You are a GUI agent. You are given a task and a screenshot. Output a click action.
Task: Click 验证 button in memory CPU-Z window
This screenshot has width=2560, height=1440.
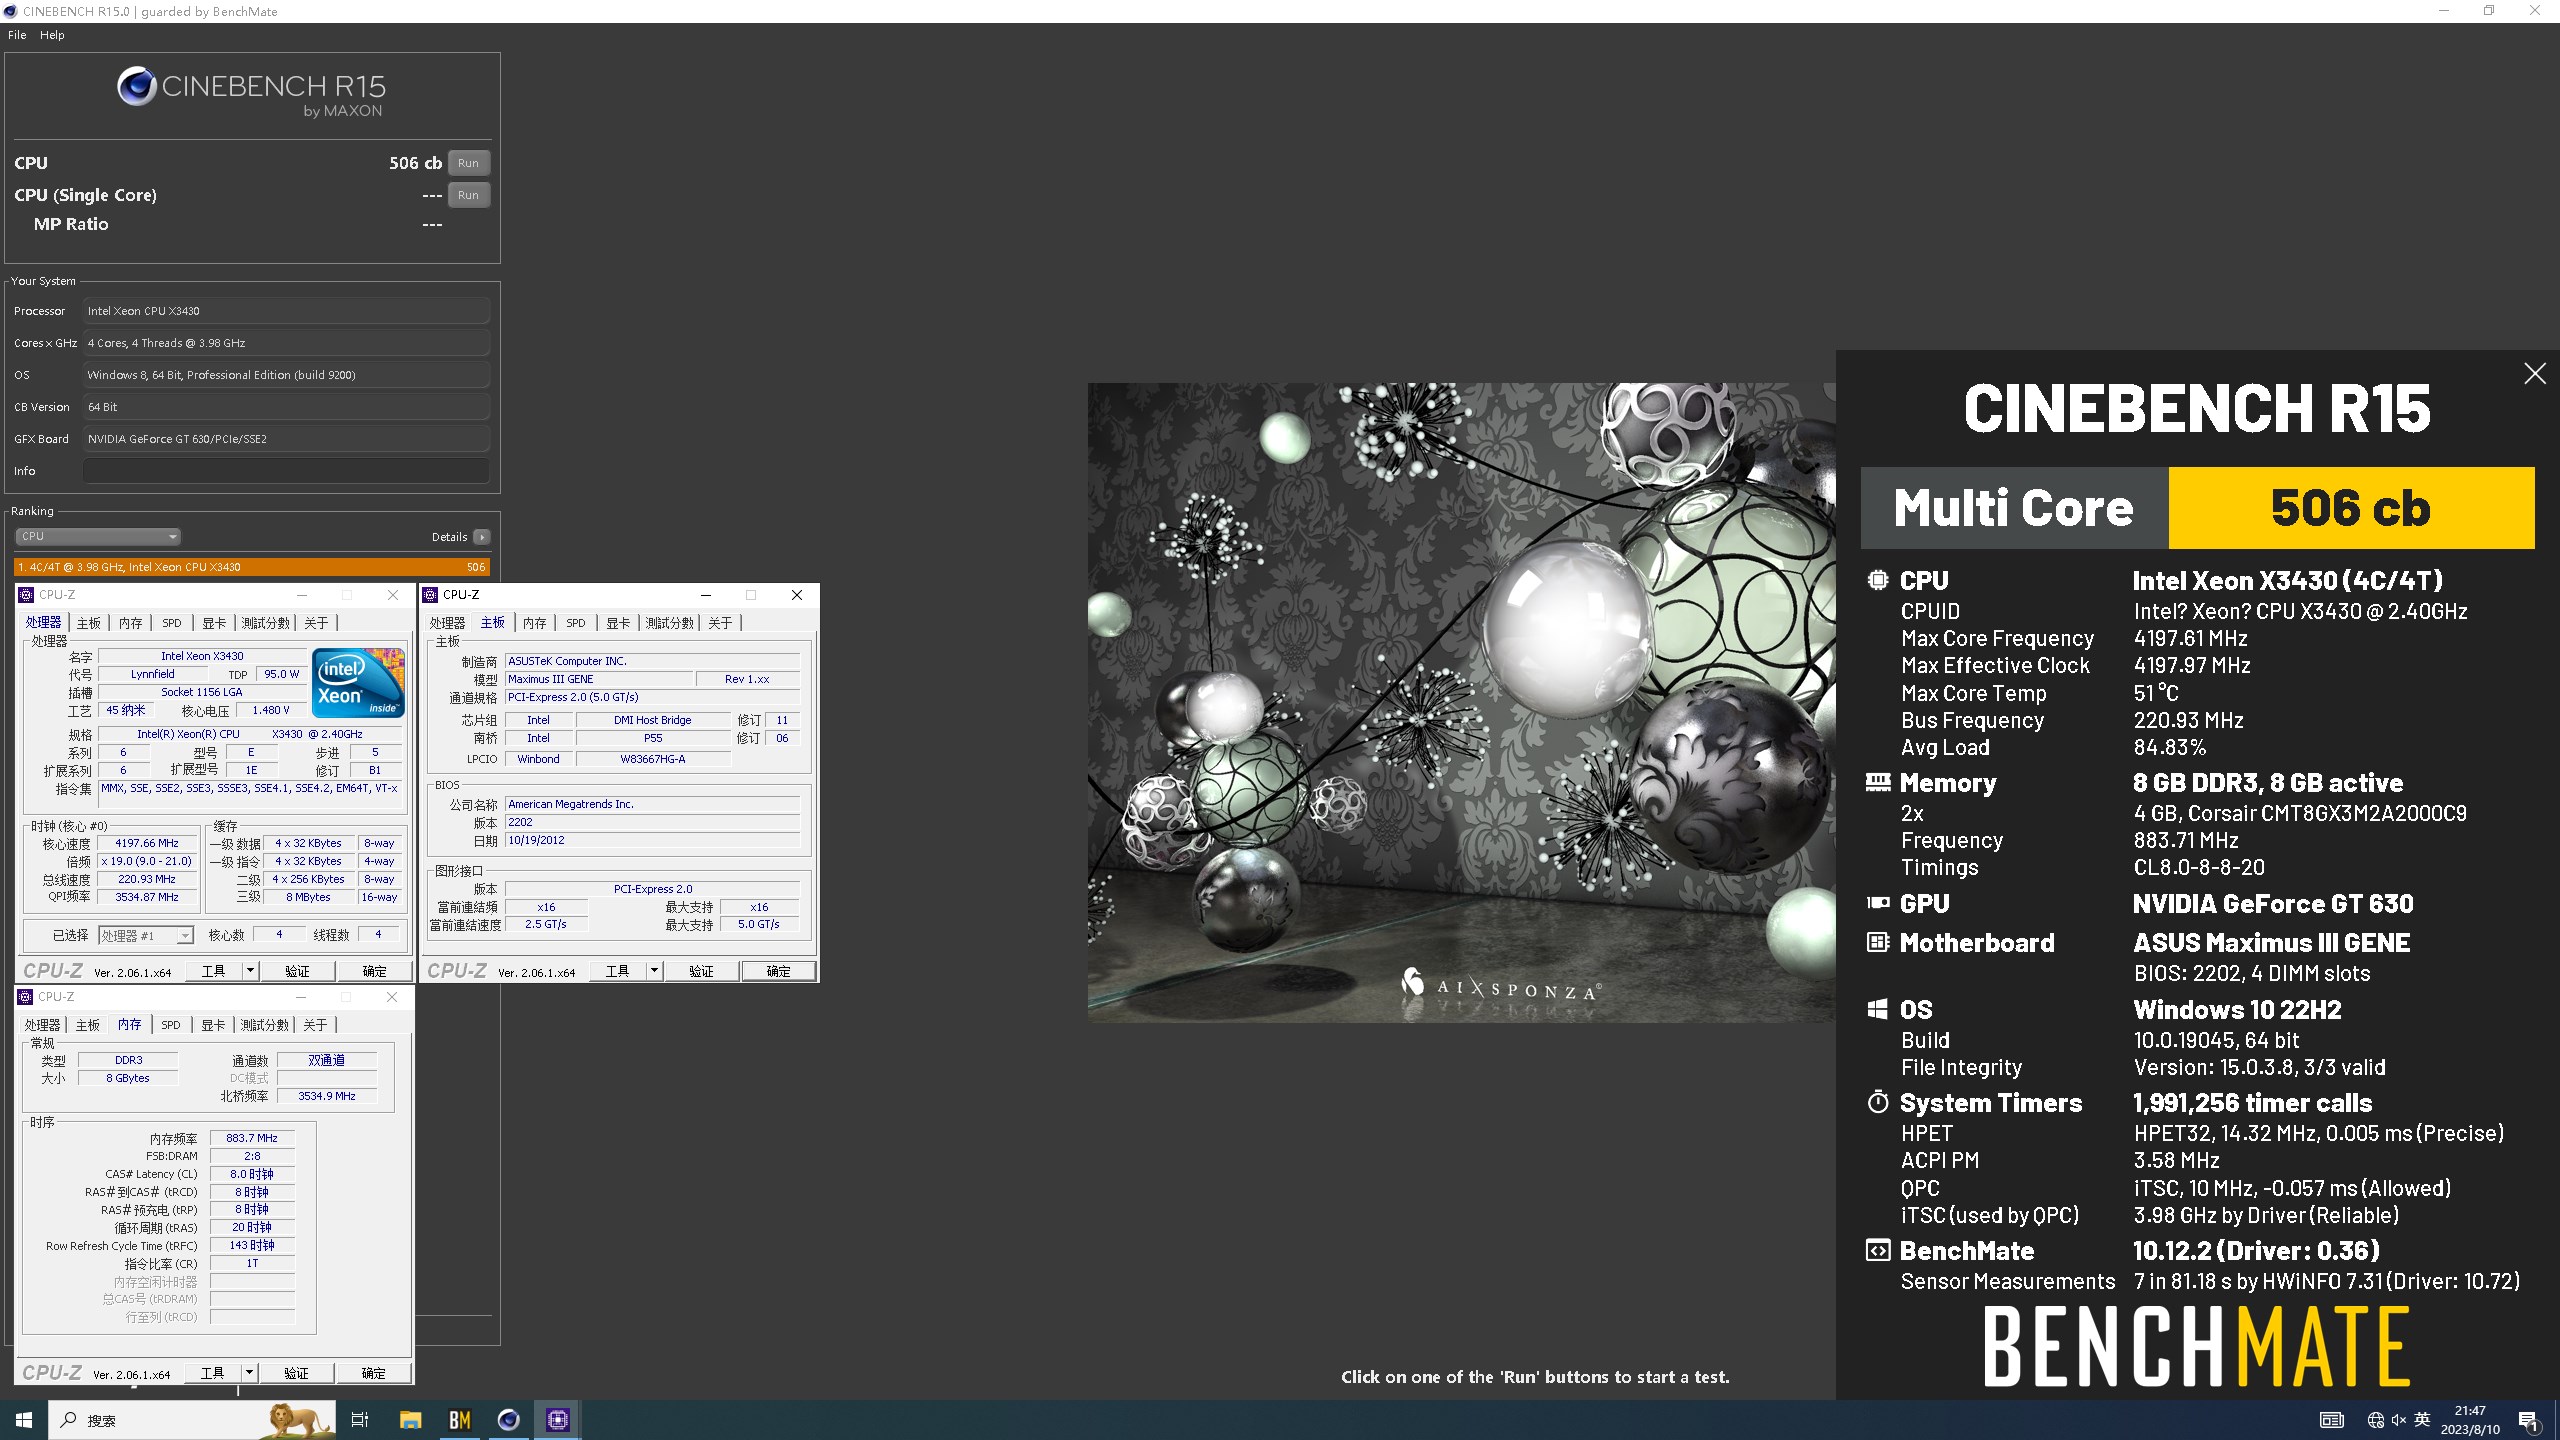(x=296, y=1373)
